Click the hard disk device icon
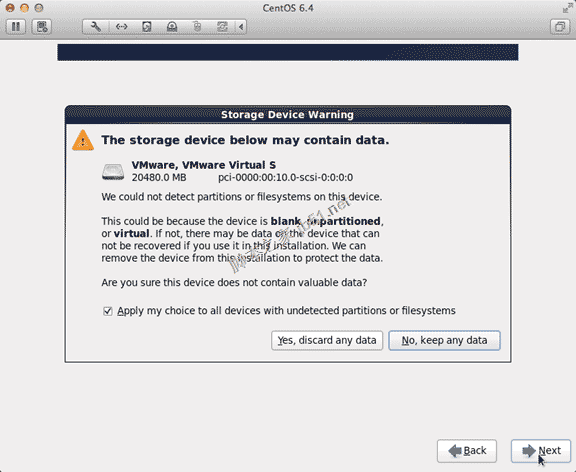 (x=147, y=27)
